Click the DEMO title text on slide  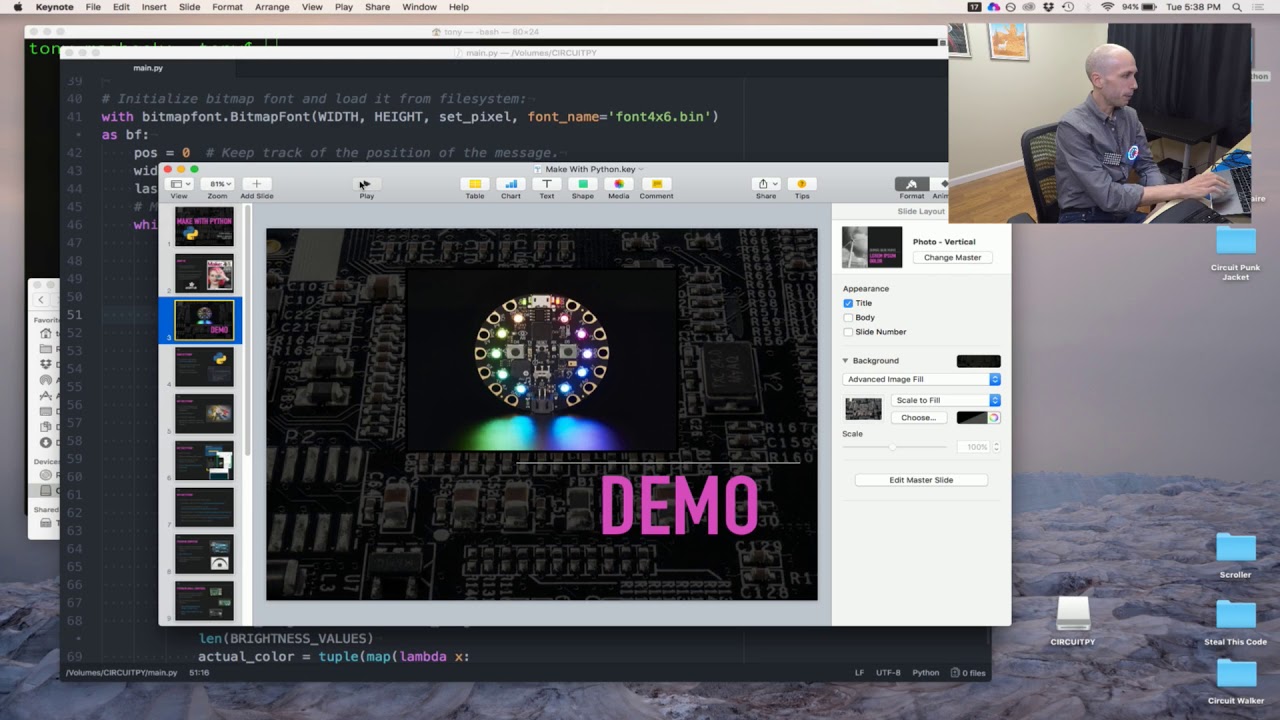click(x=679, y=505)
